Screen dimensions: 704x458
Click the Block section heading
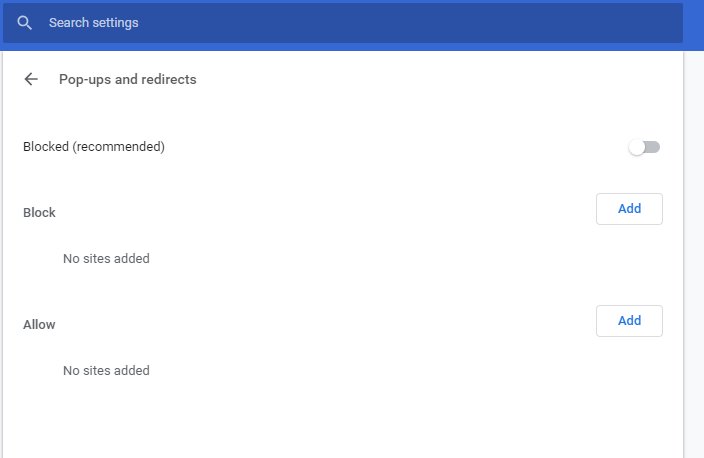click(39, 212)
